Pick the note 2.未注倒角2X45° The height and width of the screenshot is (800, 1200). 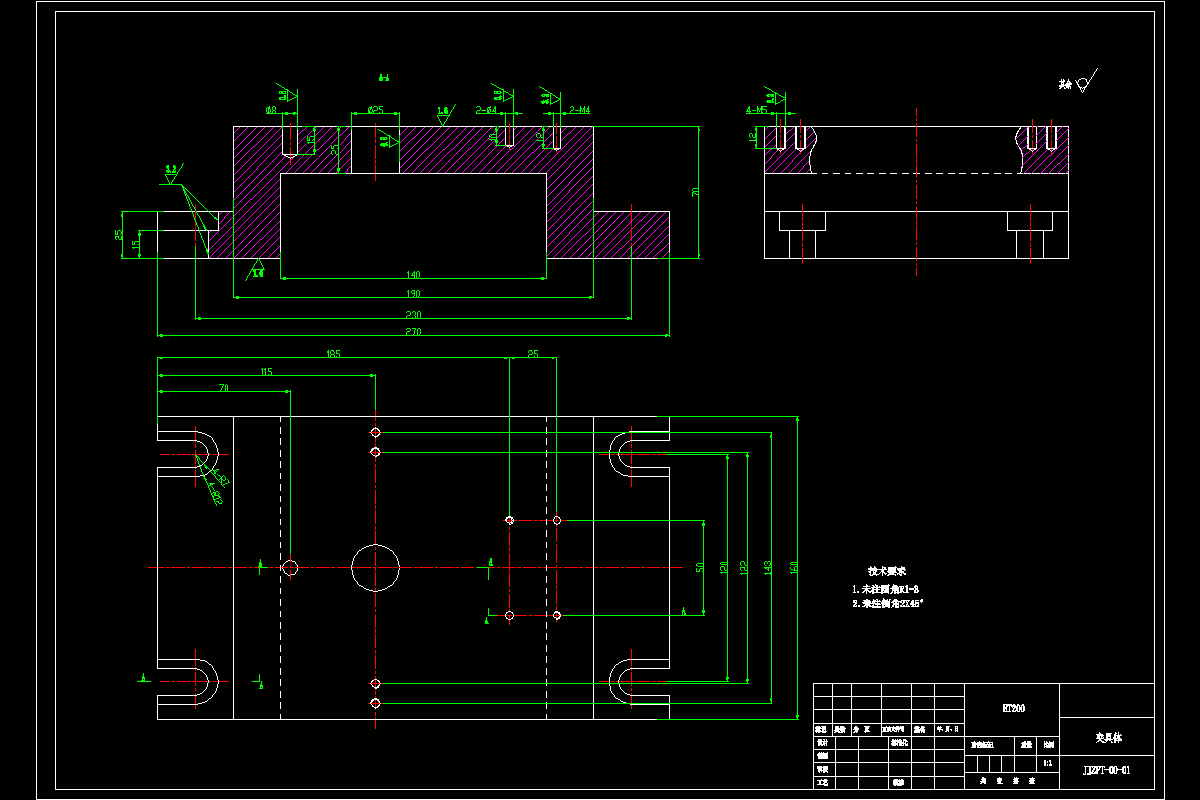coord(888,605)
